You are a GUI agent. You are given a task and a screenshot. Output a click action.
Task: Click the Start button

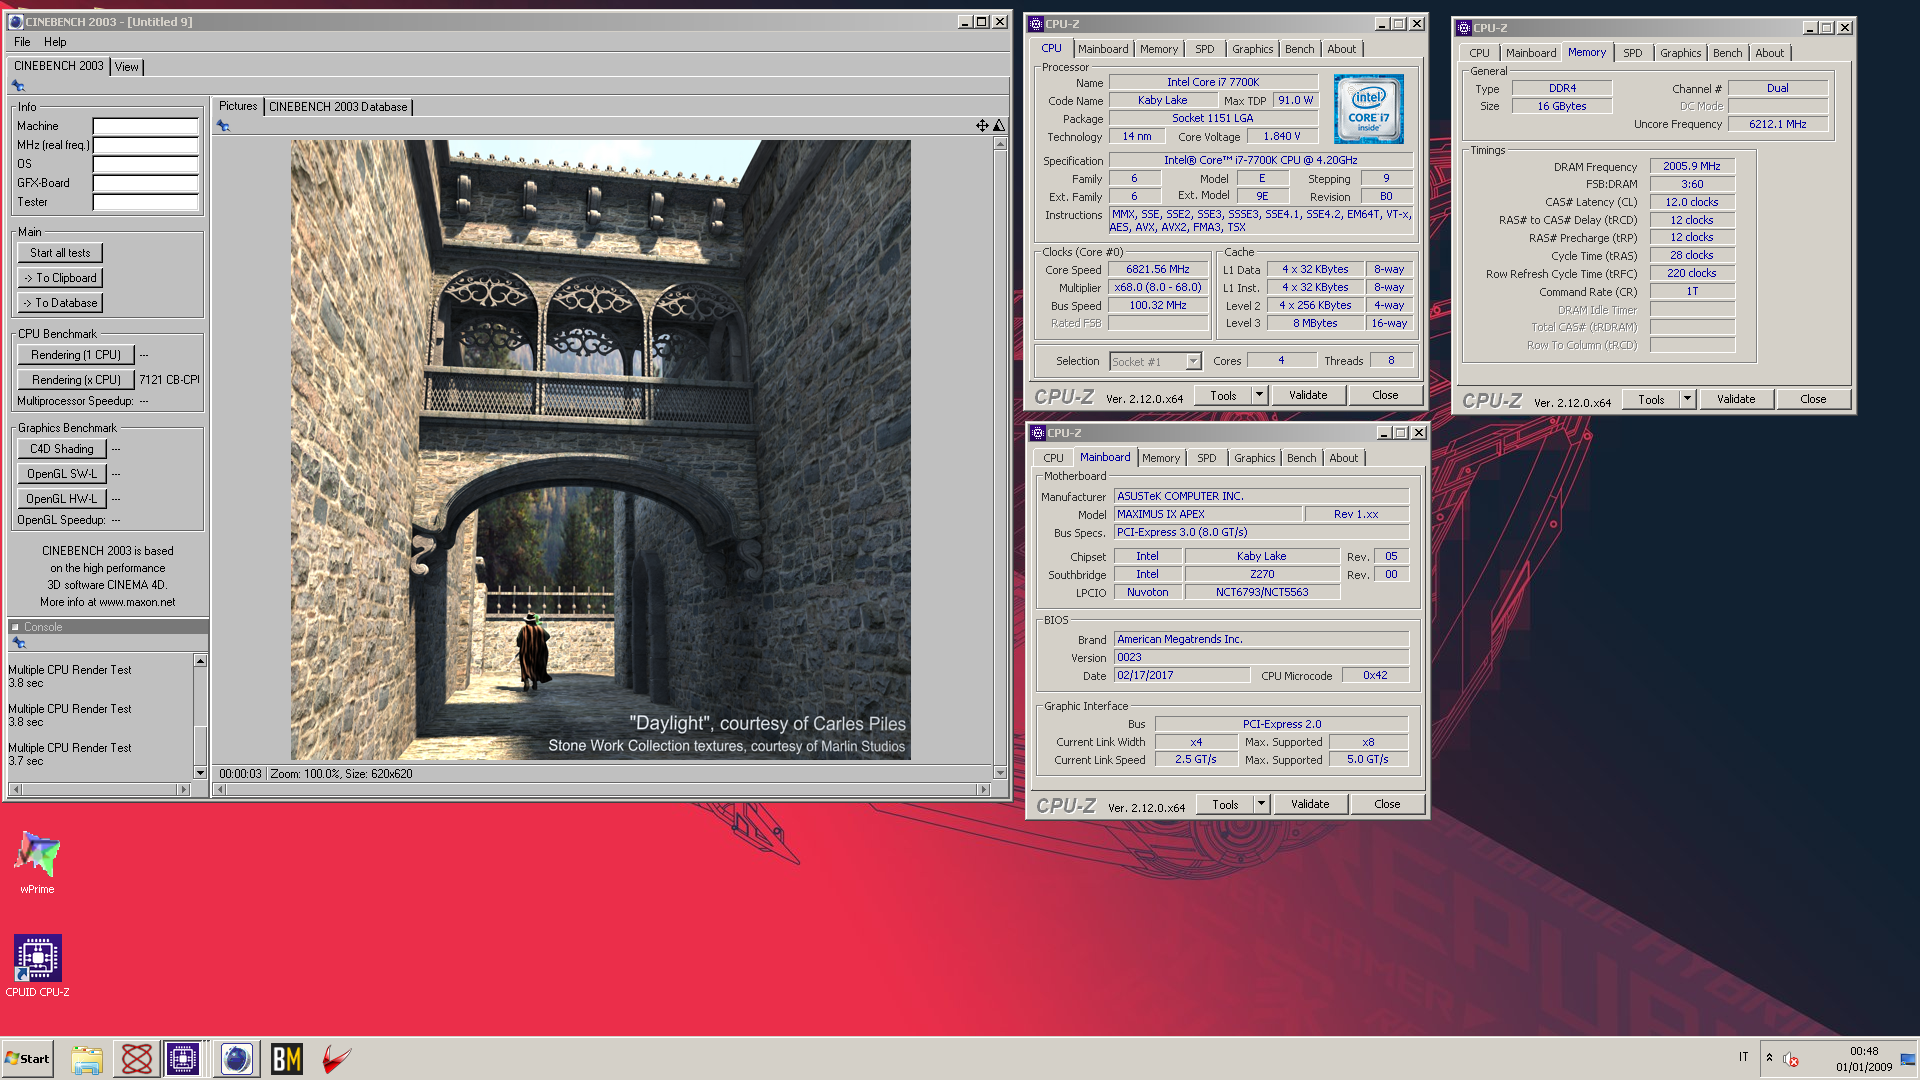27,1059
